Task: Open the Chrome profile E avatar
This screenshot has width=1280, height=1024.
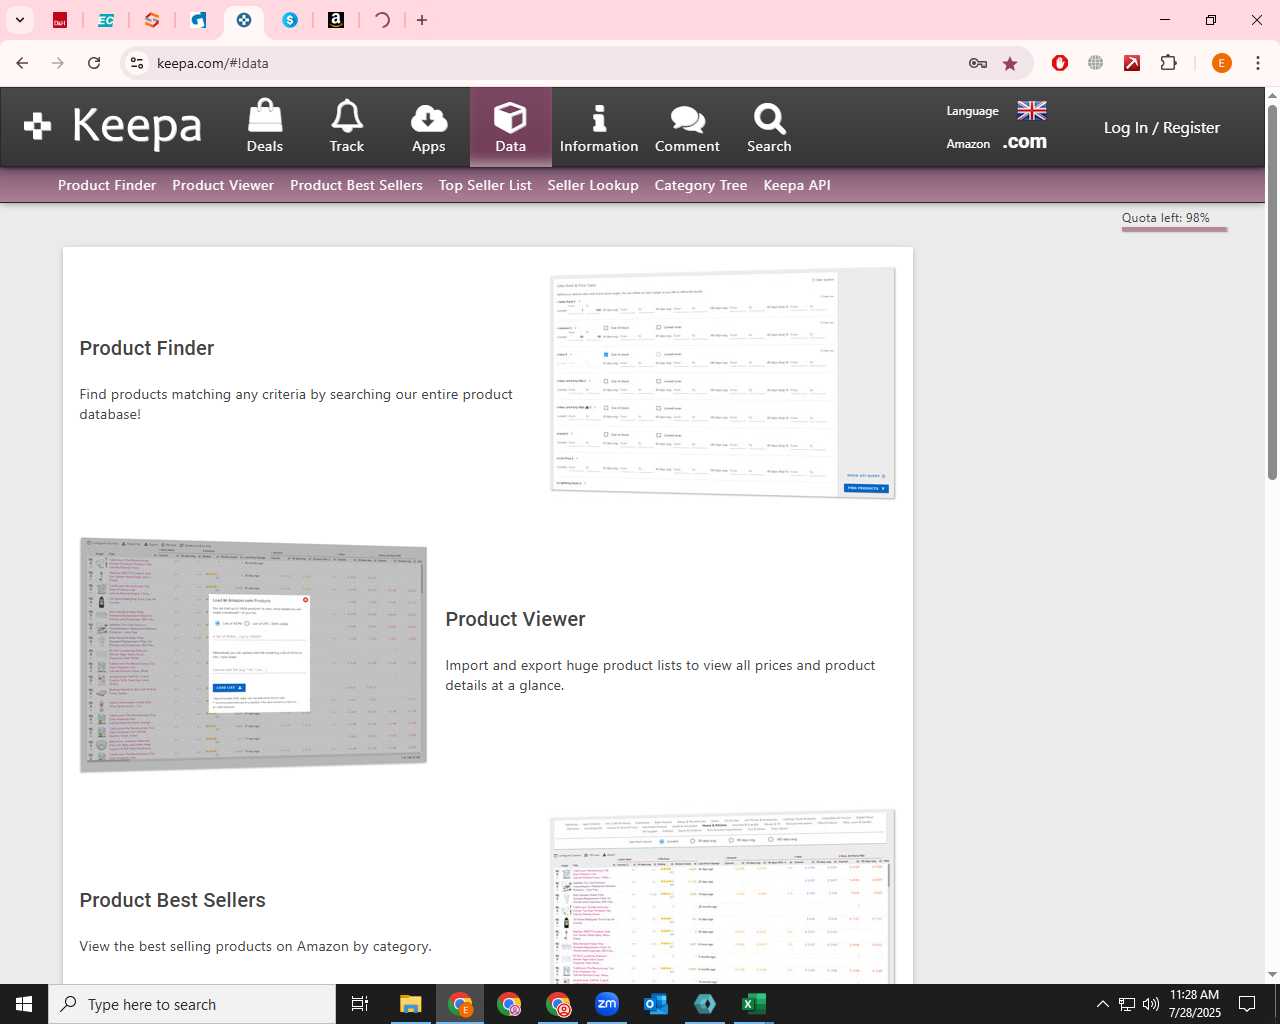Action: pyautogui.click(x=1221, y=63)
